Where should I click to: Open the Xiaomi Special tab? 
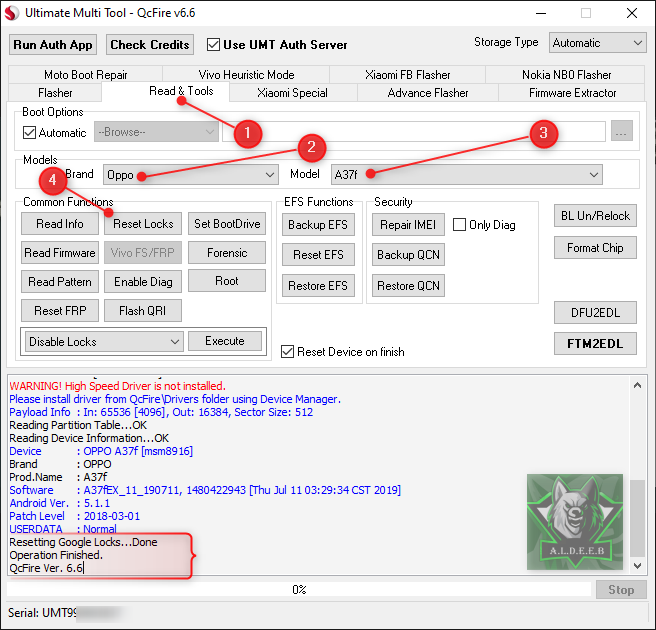point(292,92)
